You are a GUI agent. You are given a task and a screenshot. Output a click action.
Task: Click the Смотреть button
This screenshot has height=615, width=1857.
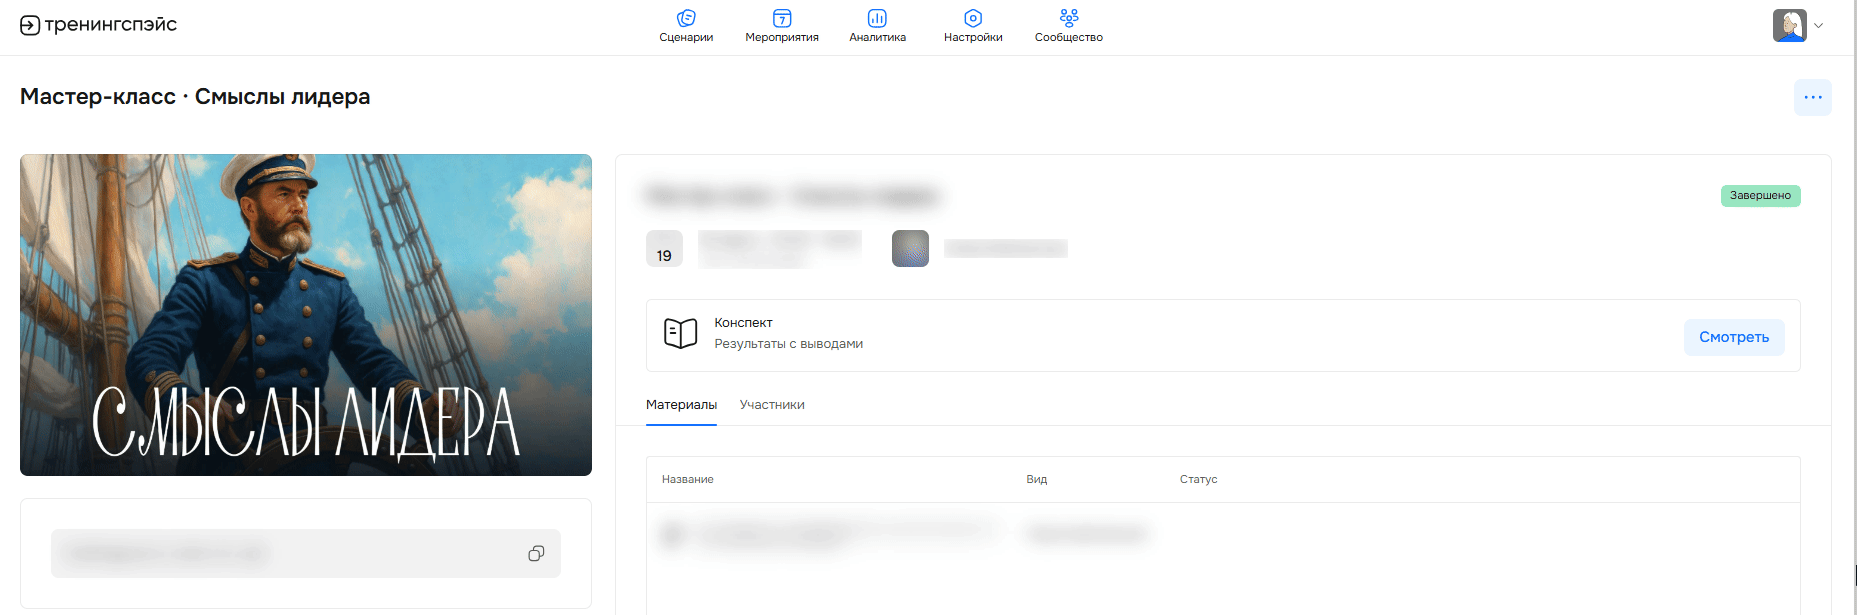[x=1734, y=337]
